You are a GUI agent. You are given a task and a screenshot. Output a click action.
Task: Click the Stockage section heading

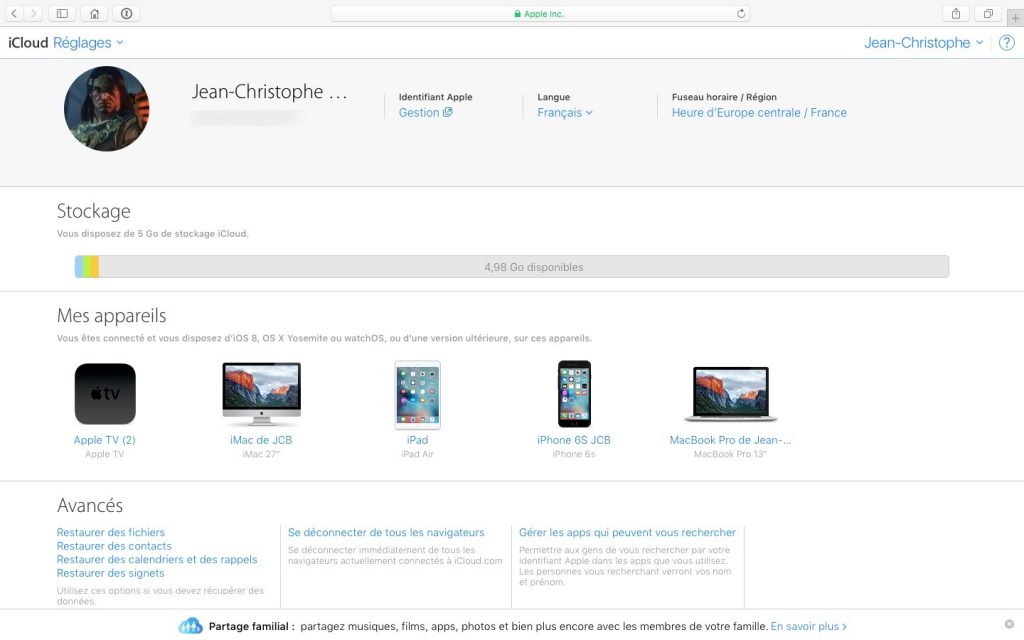coord(93,211)
